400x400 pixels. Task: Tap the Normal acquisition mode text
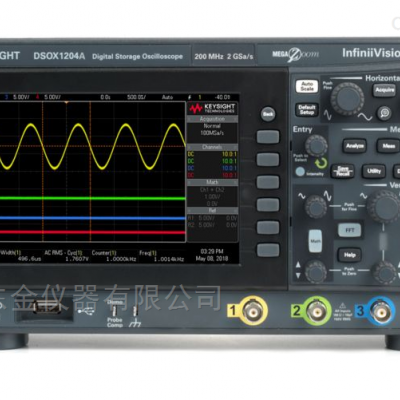click(212, 126)
